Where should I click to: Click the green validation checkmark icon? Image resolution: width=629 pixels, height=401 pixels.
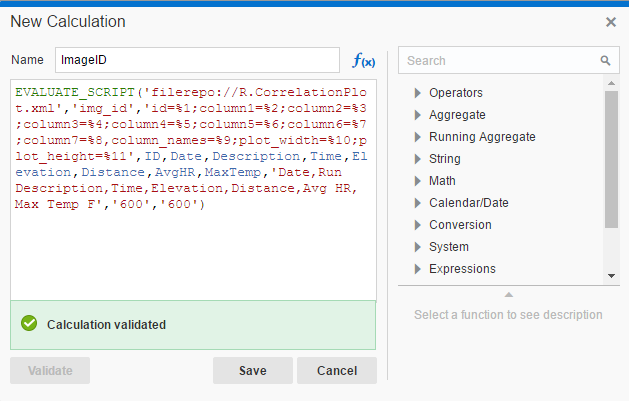pos(29,324)
